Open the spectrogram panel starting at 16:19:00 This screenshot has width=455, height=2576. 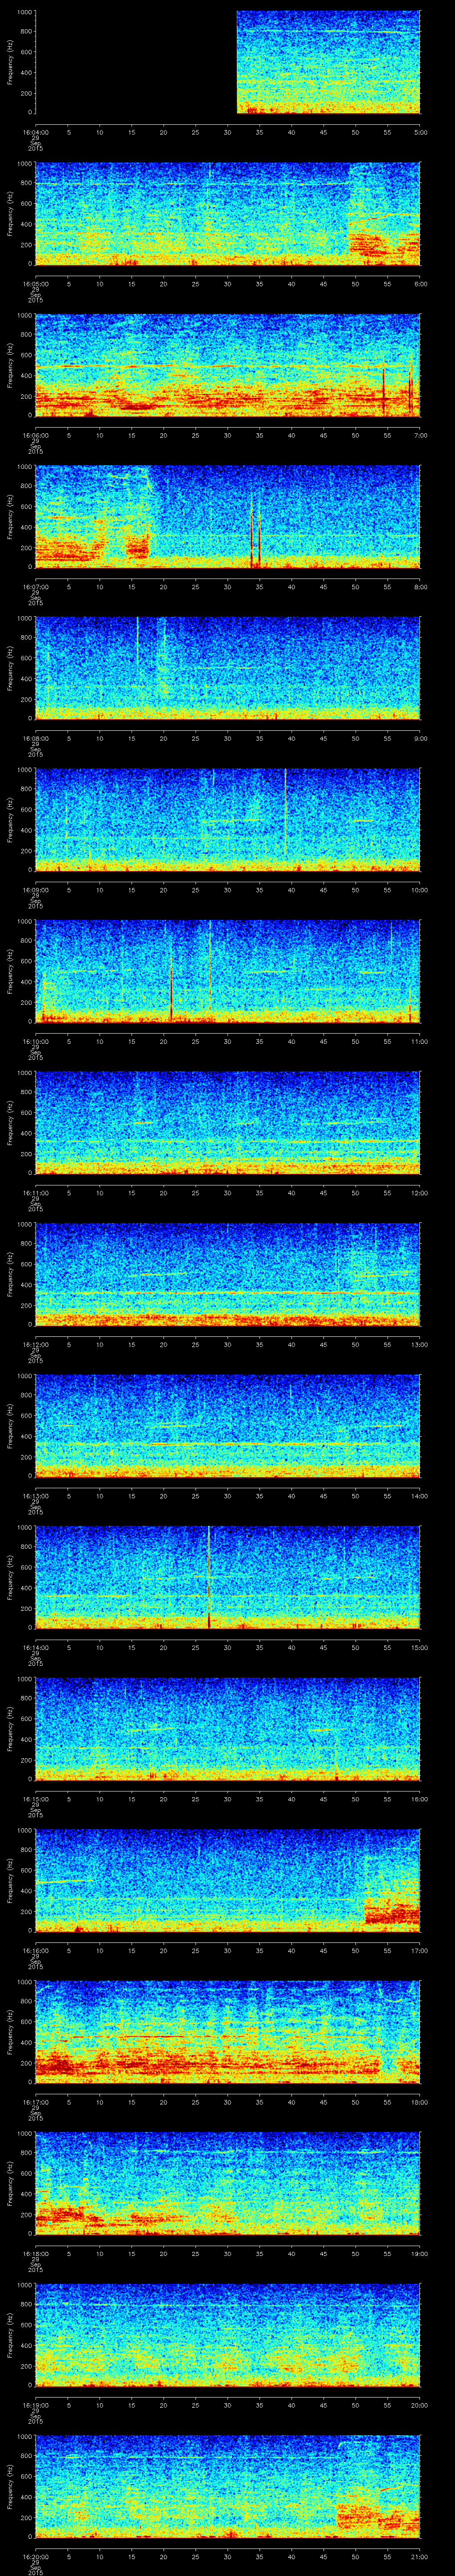pyautogui.click(x=228, y=2335)
